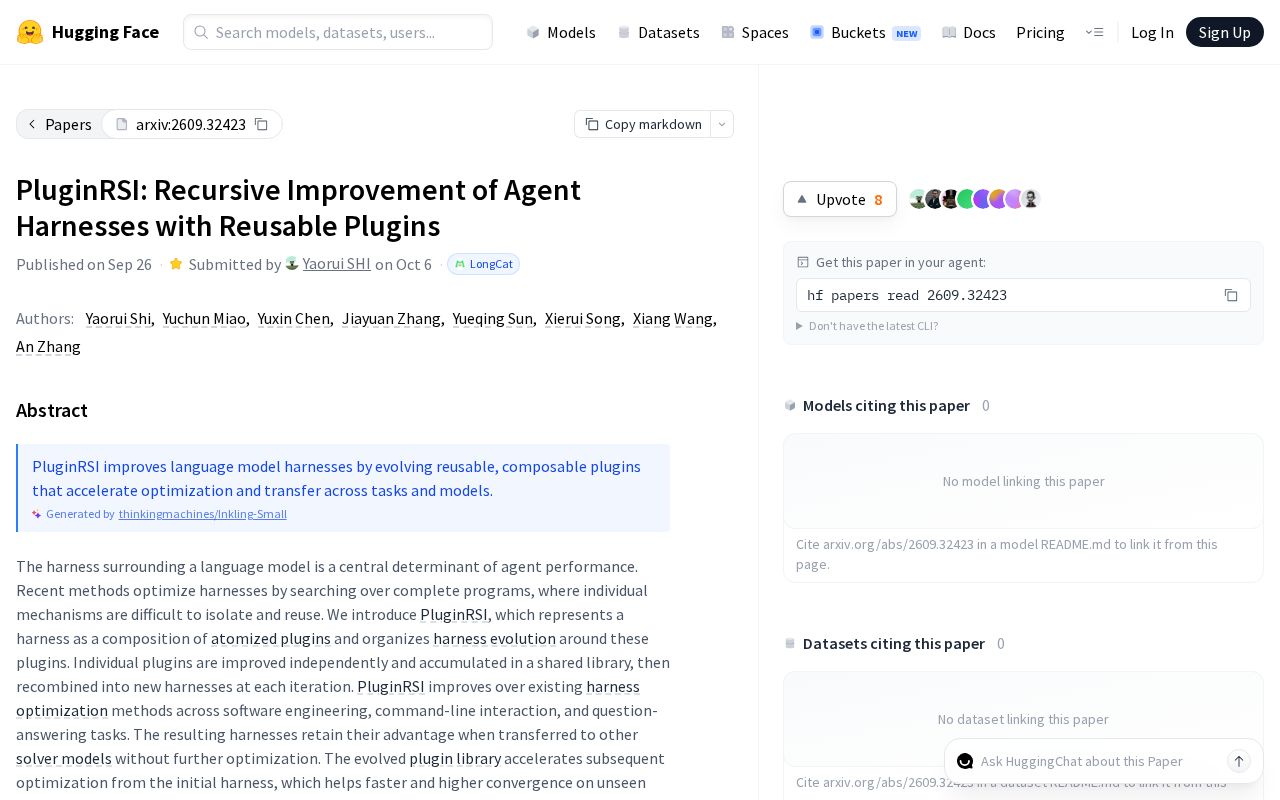Click the LongCat organization badge

point(483,264)
